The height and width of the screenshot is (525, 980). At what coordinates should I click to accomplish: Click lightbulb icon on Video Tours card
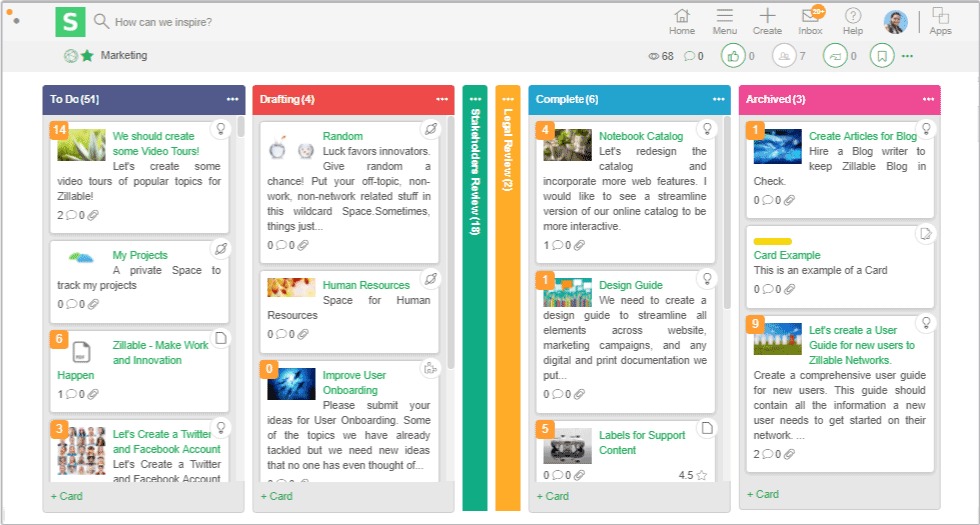221,129
